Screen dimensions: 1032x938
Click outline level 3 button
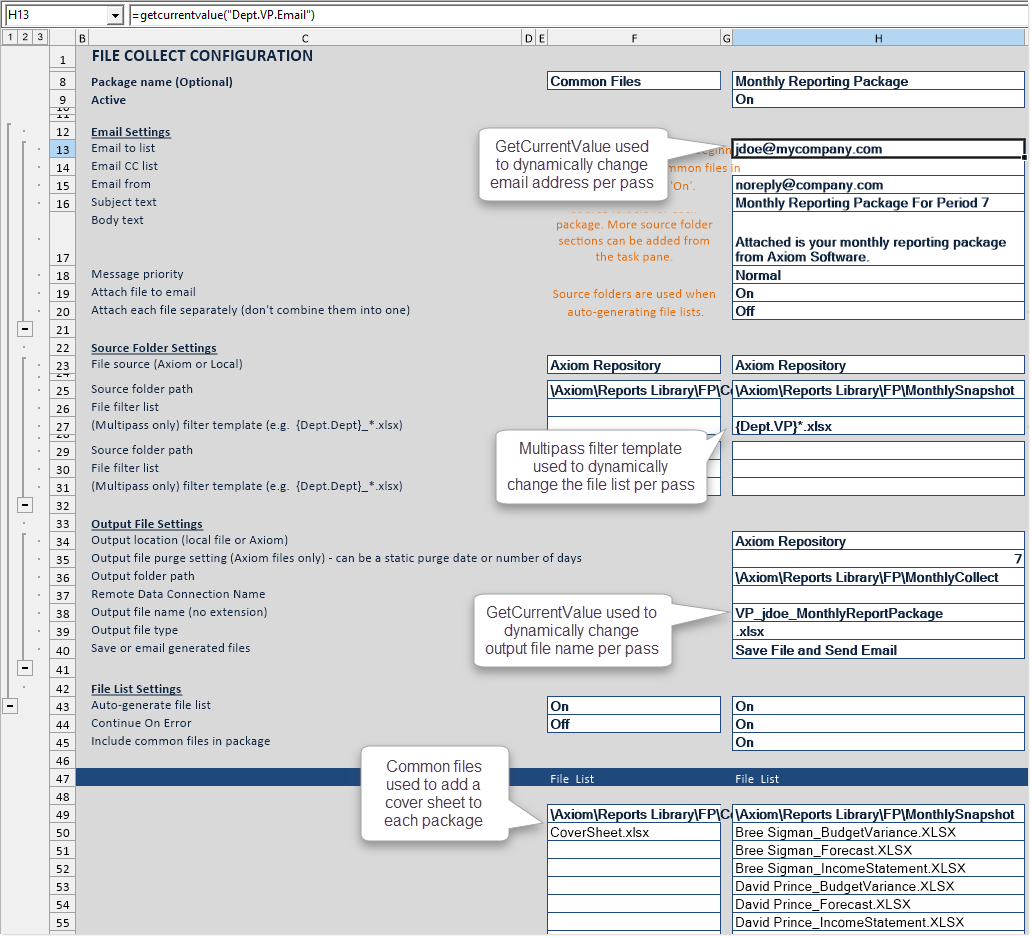(x=39, y=37)
